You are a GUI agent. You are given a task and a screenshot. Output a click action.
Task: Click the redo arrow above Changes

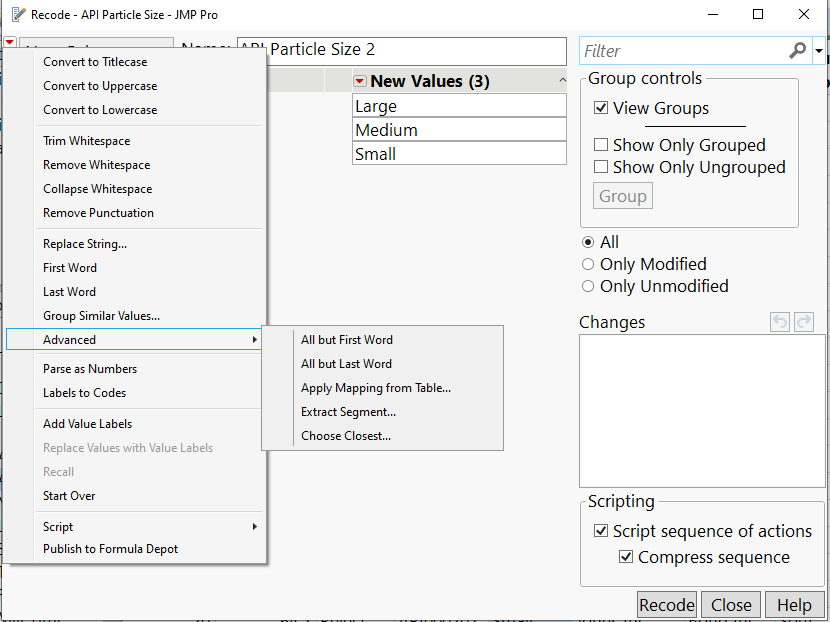(803, 322)
